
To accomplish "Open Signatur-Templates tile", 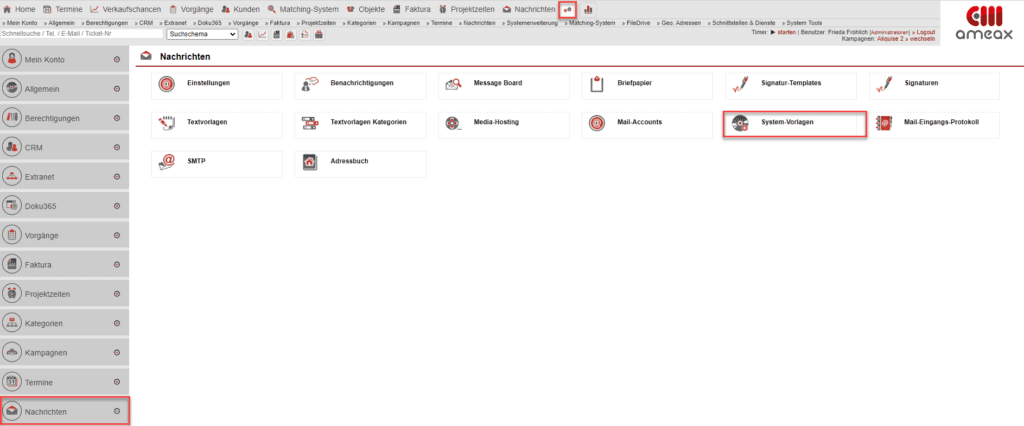I will (794, 85).
